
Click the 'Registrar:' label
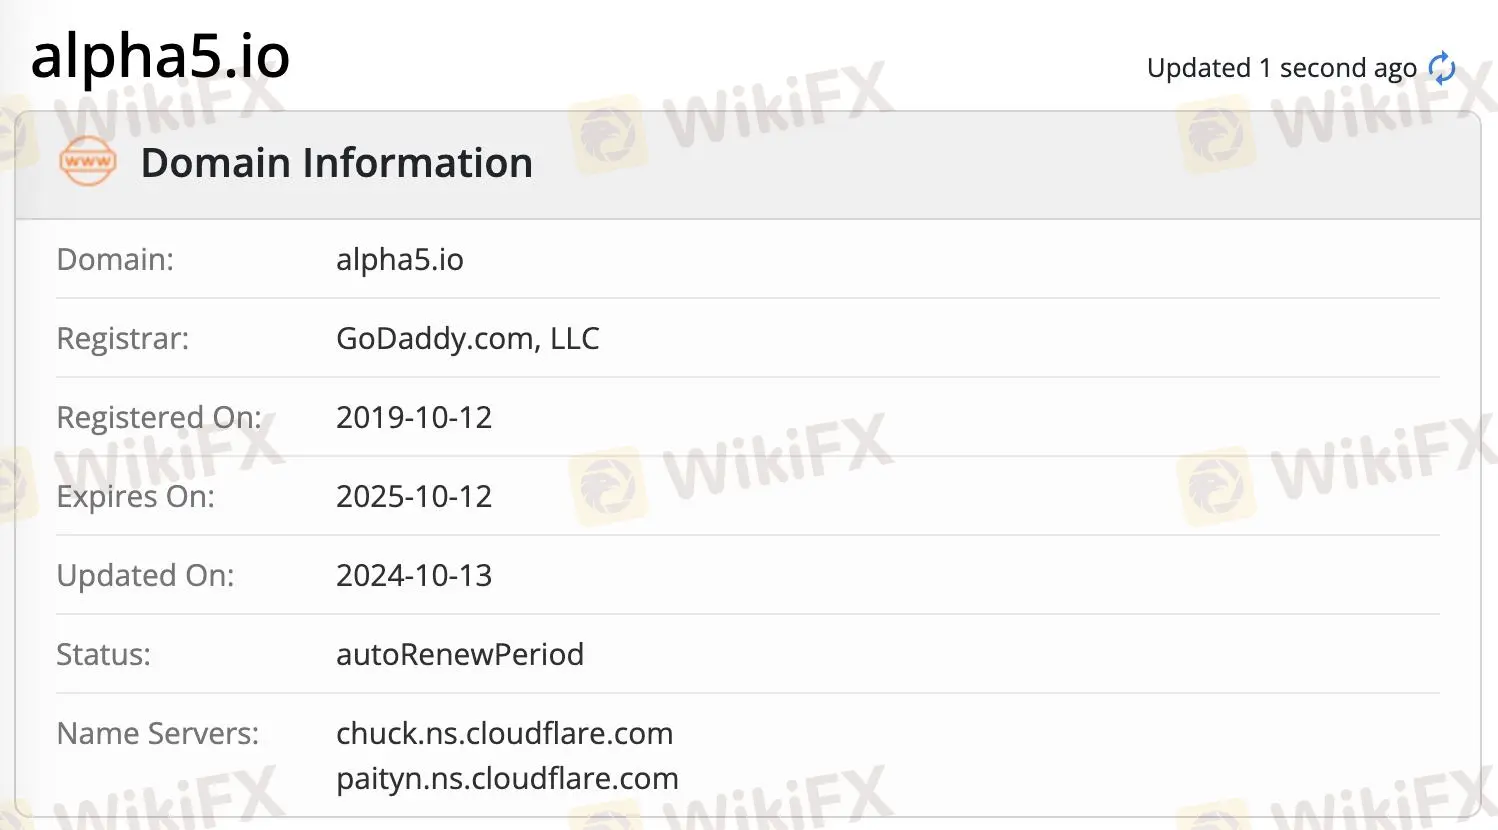point(122,338)
